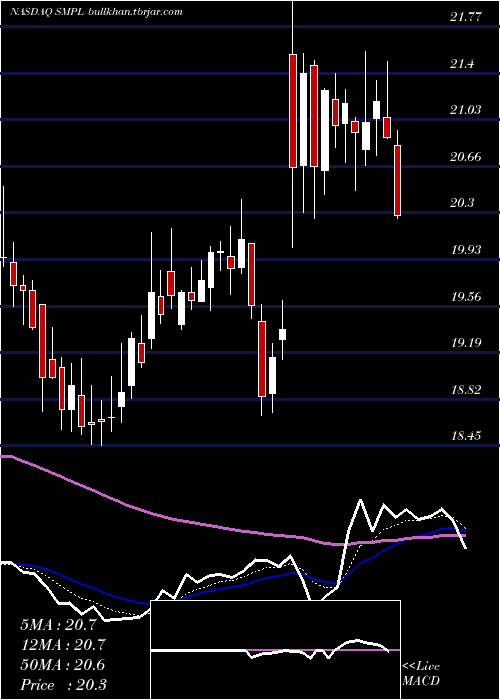Click the last red candle closing near 20.3
This screenshot has height=700, width=500.
397,180
